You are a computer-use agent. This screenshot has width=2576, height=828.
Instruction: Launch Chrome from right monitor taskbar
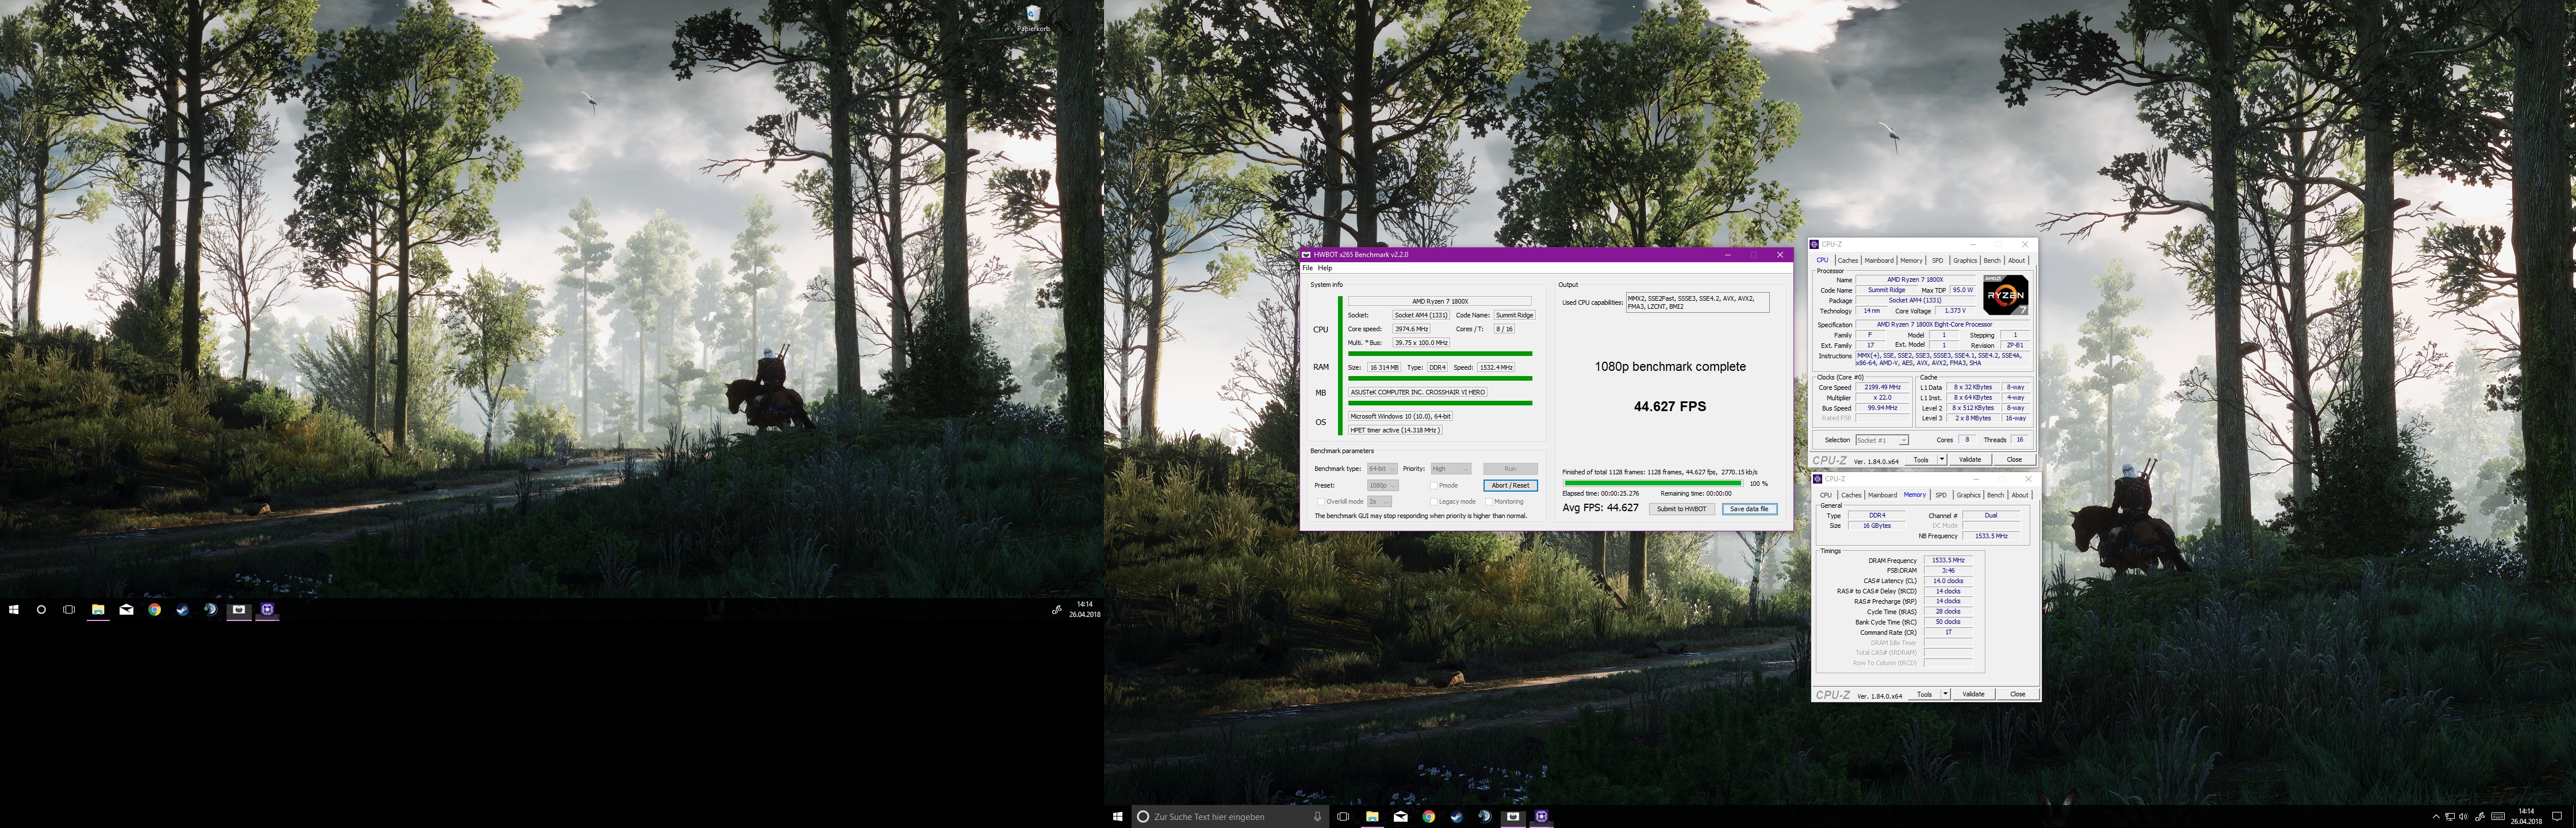point(1428,816)
